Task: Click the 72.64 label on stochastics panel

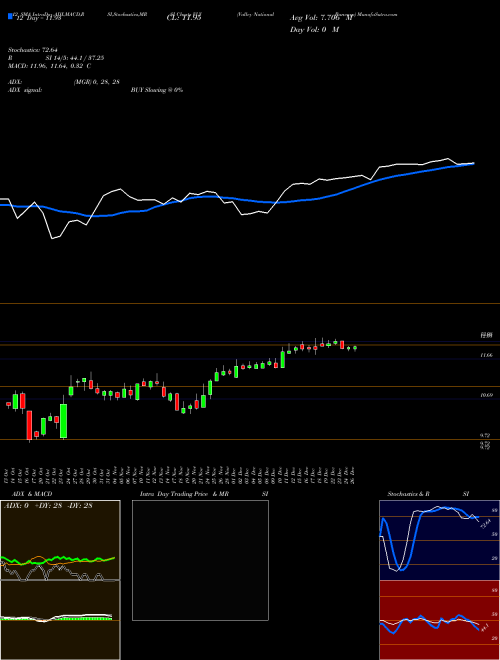Action: tap(486, 523)
